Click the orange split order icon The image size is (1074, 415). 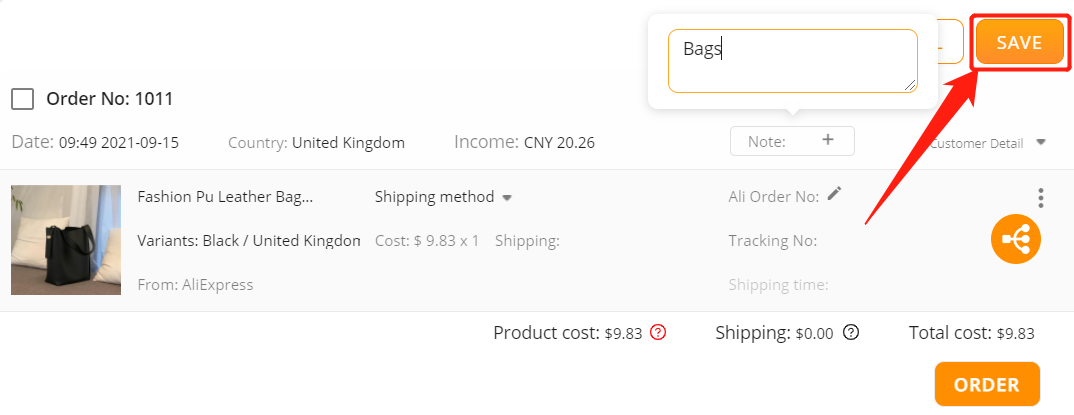(1016, 239)
